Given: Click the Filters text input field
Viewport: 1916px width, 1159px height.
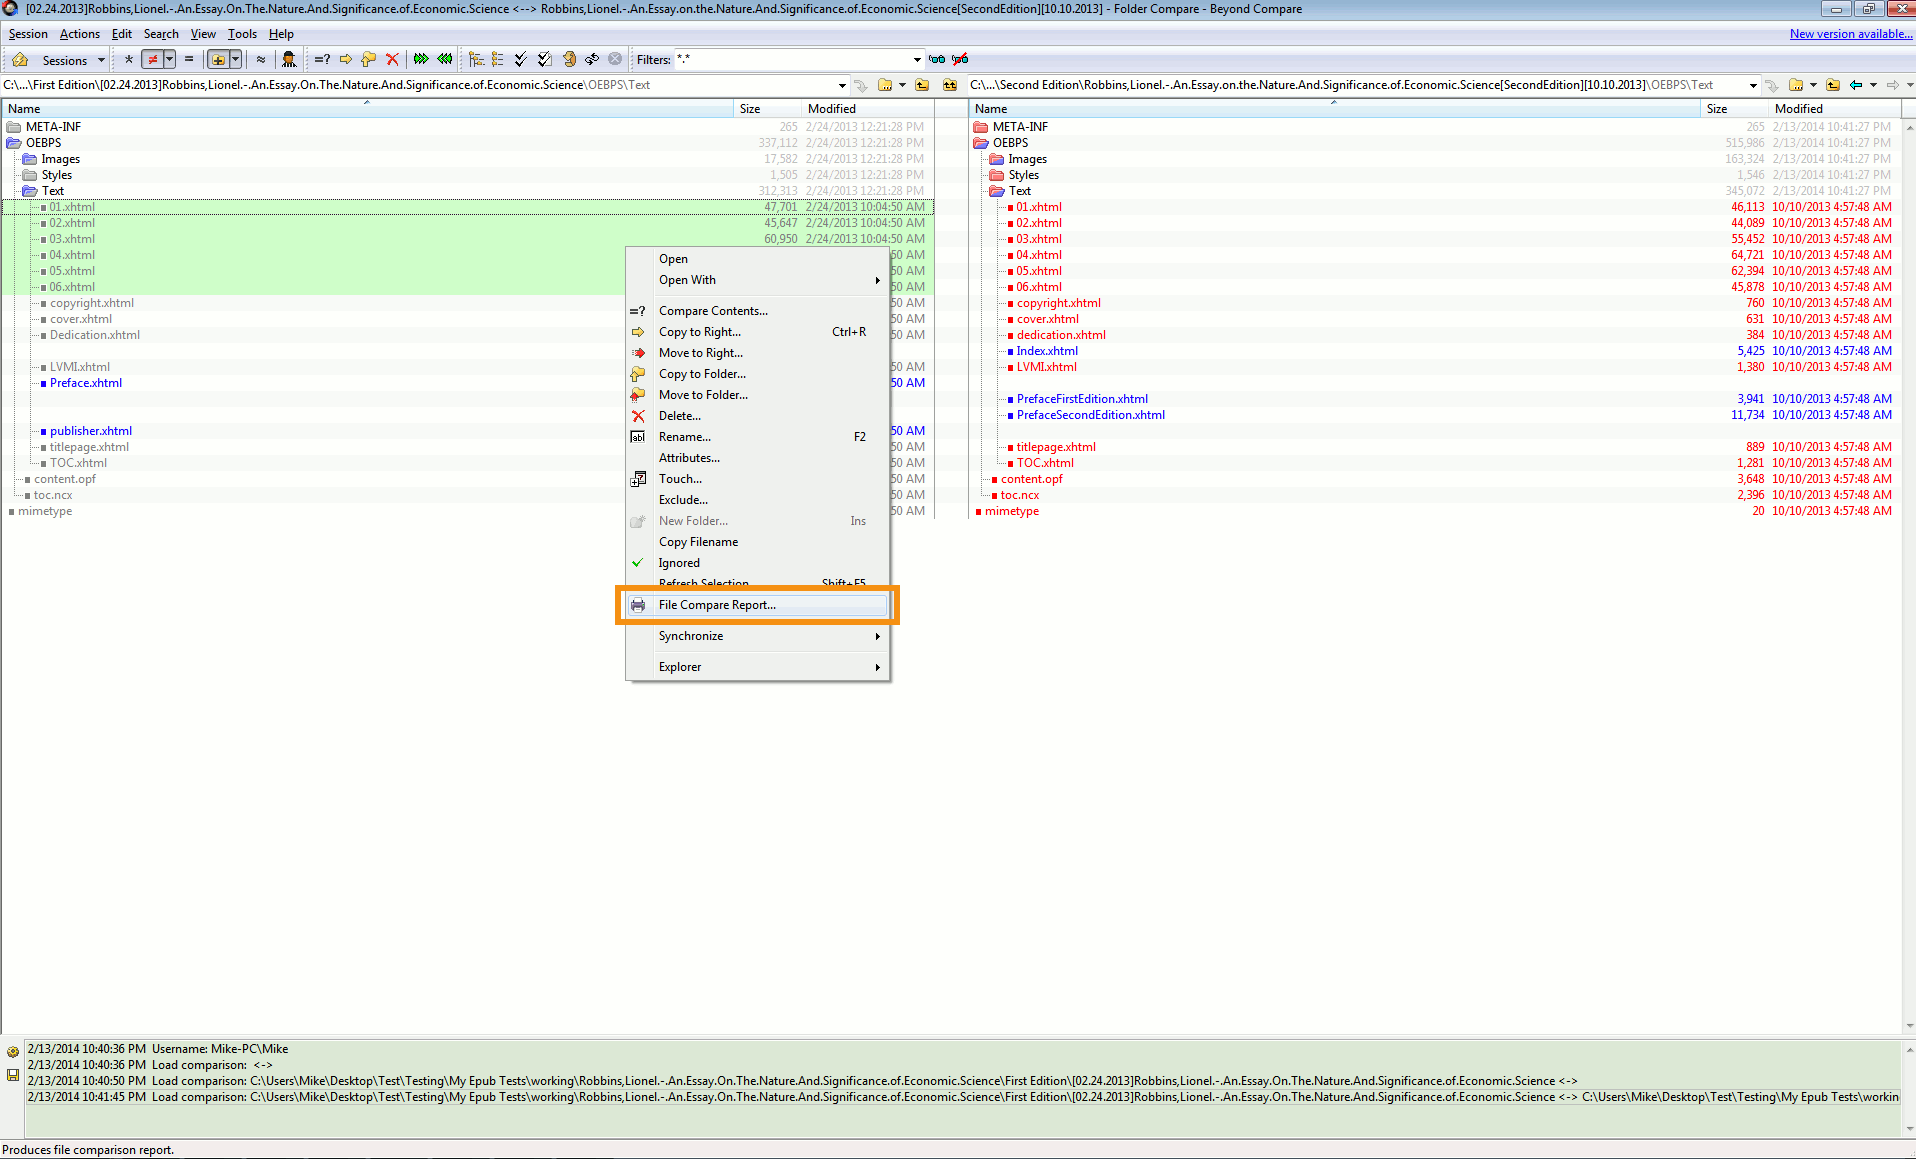Looking at the screenshot, I should click(792, 60).
